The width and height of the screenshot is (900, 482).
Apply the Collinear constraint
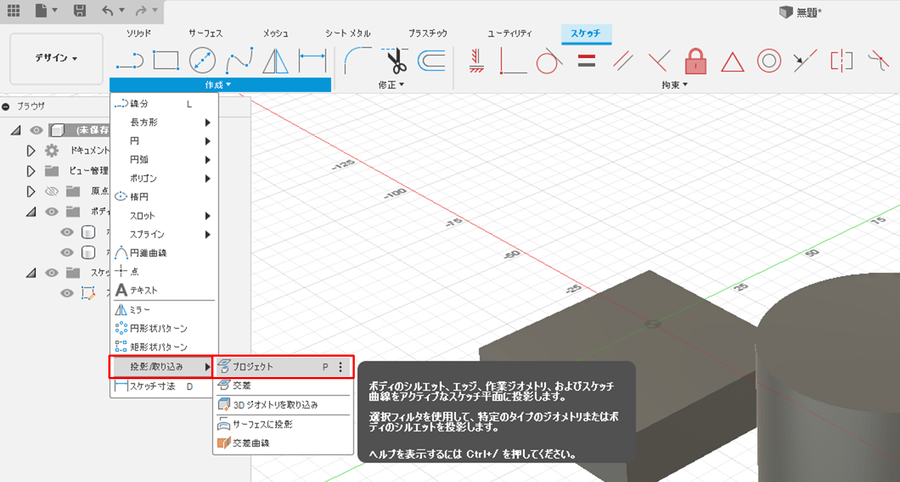pos(805,61)
